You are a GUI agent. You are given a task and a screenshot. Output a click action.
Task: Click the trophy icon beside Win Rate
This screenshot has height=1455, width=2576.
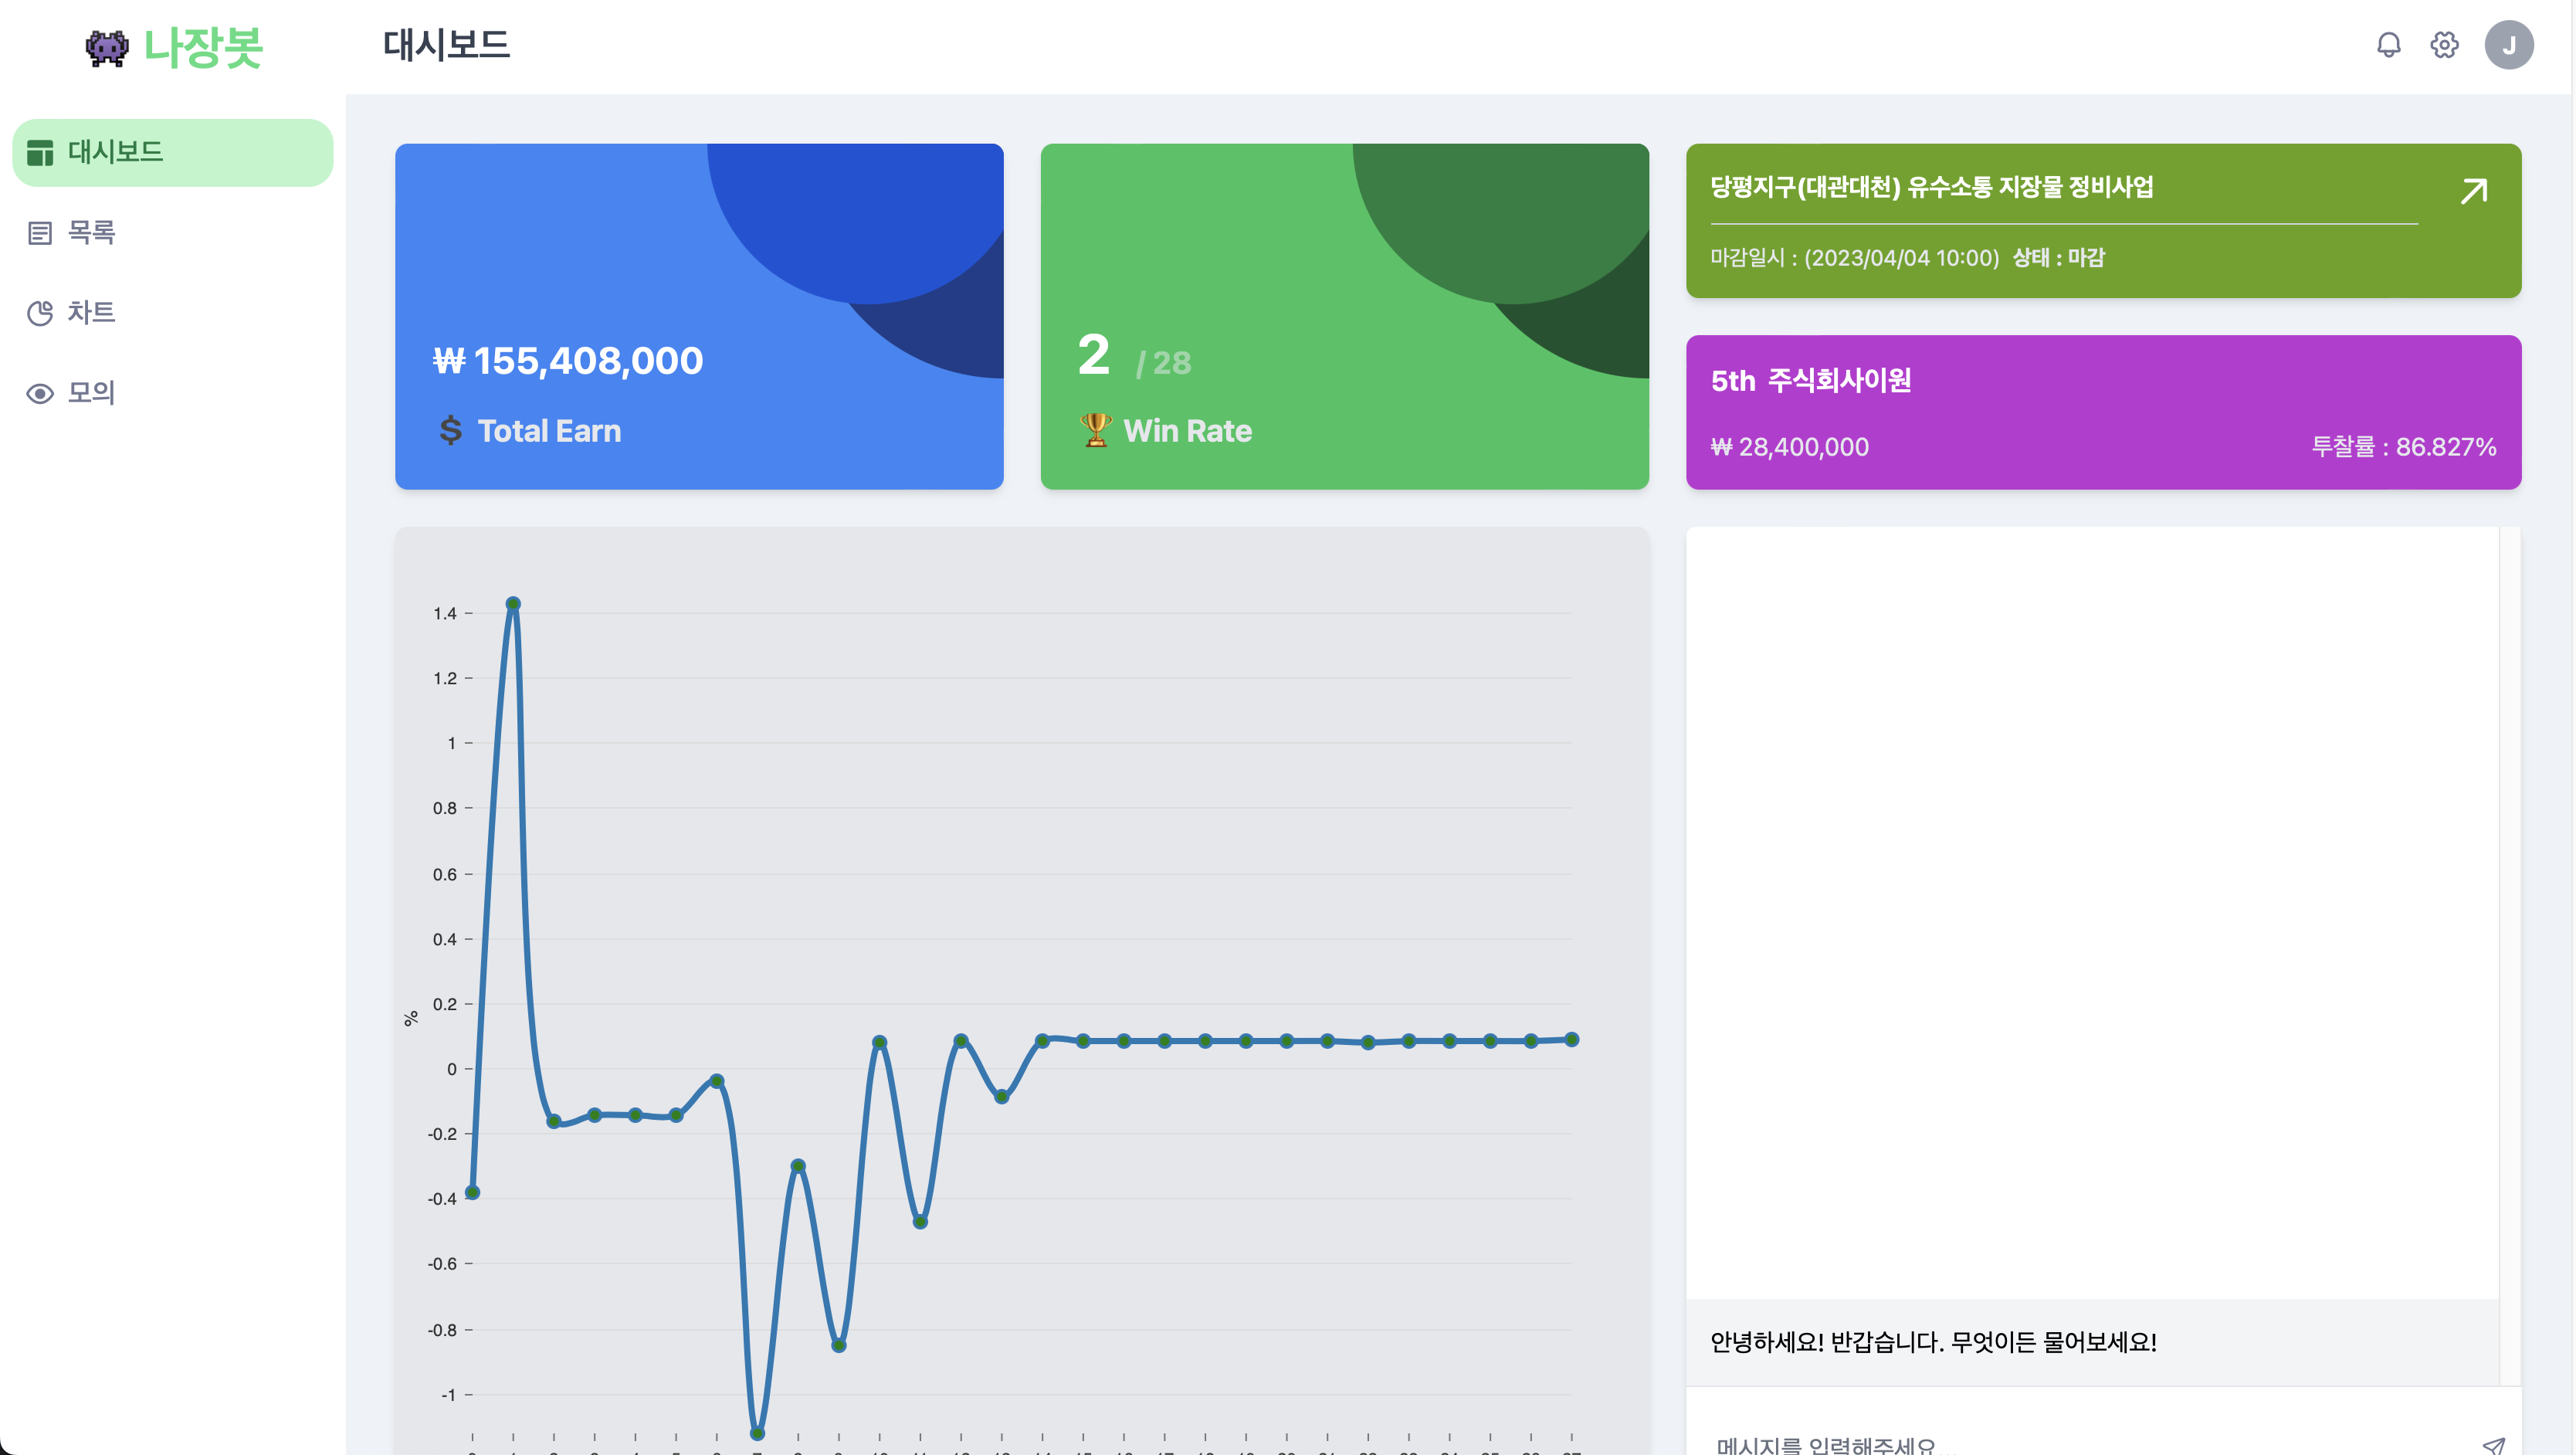pyautogui.click(x=1096, y=430)
